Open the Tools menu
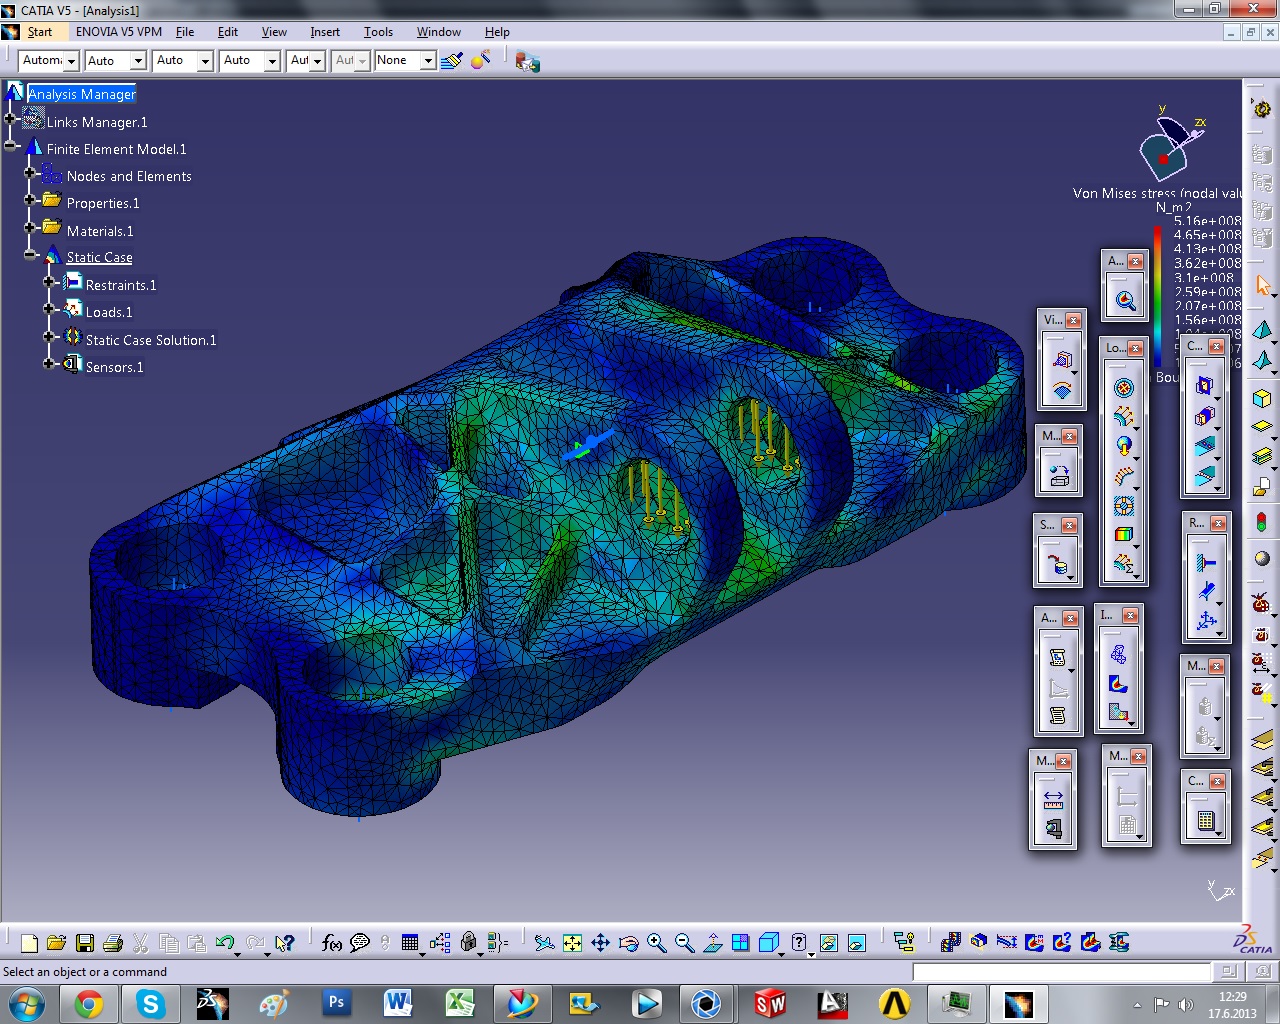 point(378,32)
